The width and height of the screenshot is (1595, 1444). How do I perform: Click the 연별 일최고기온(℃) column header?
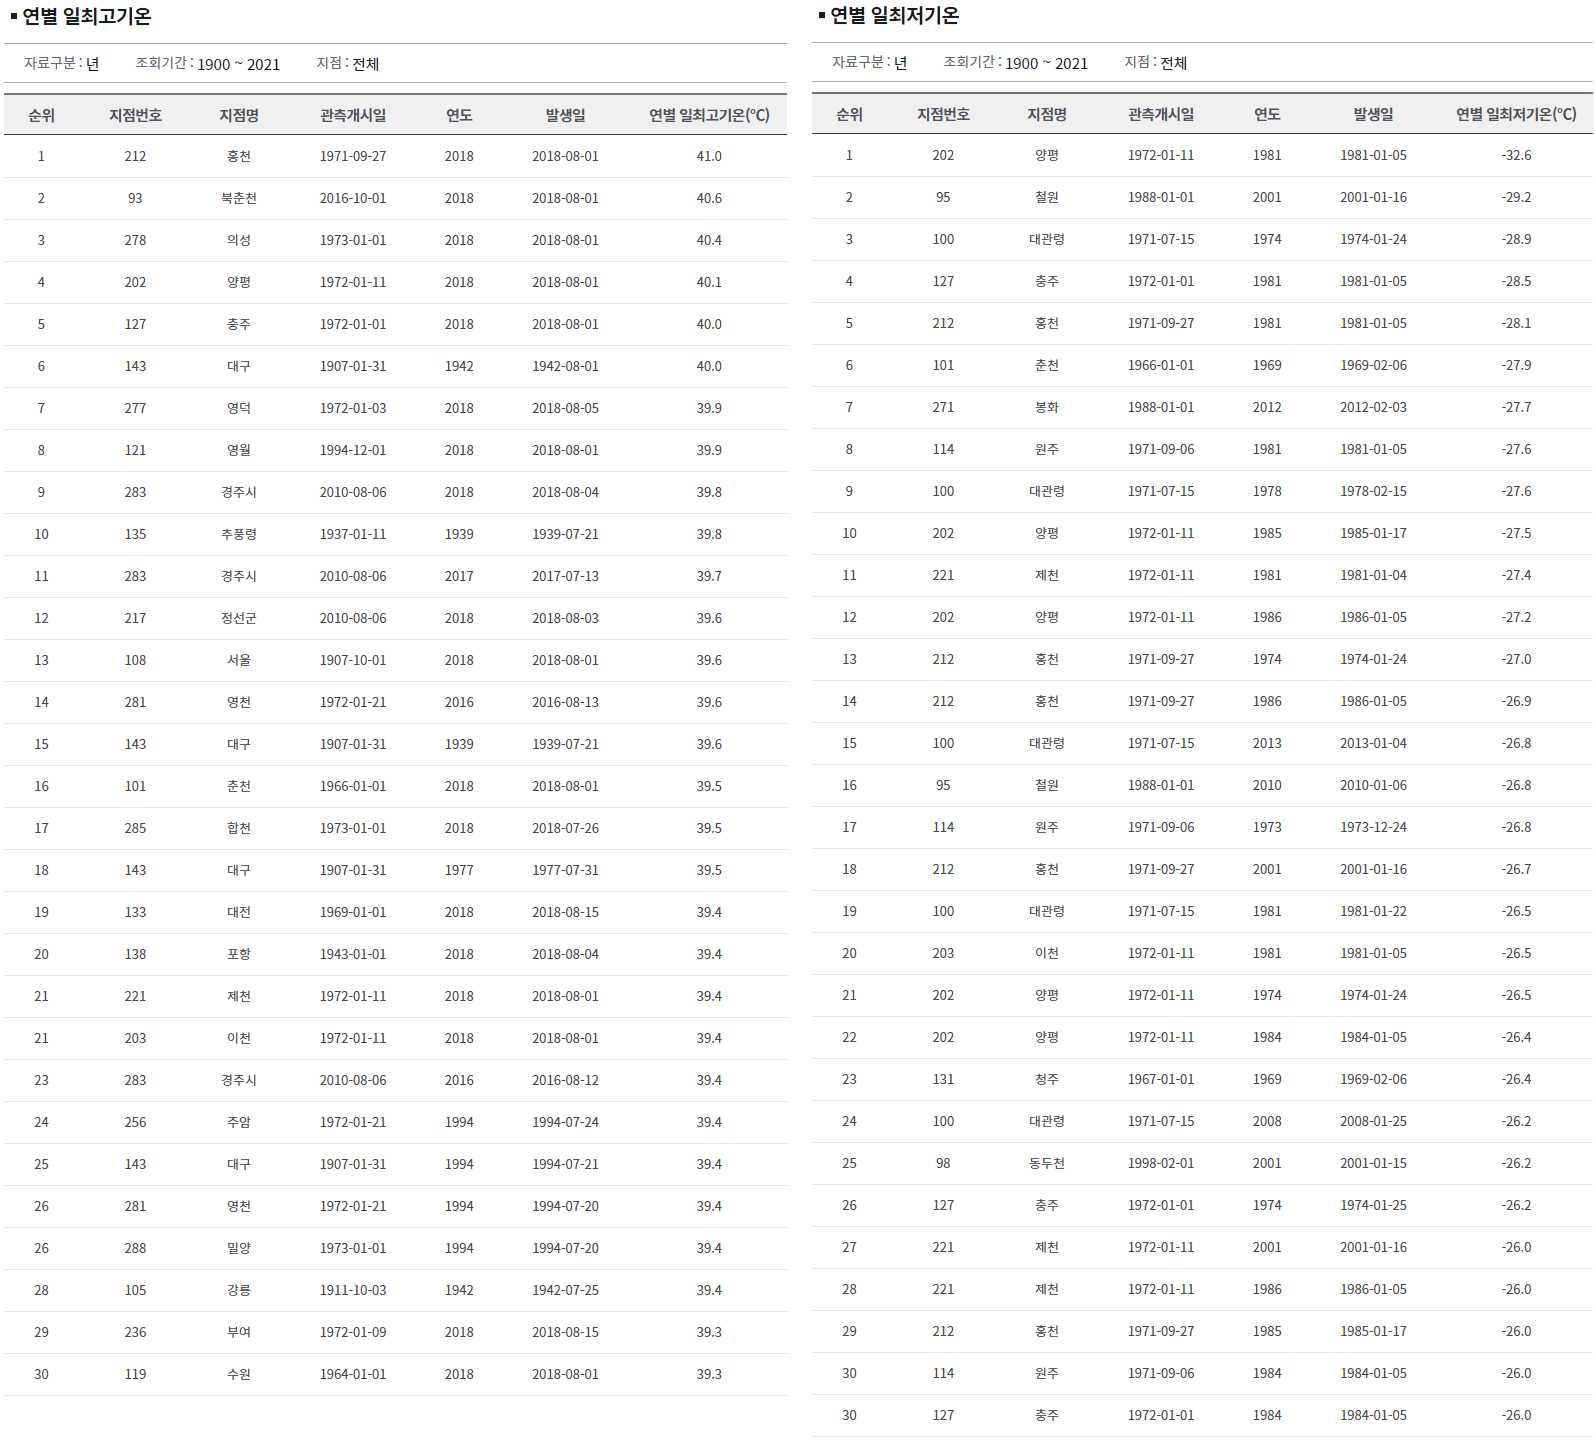pyautogui.click(x=709, y=115)
